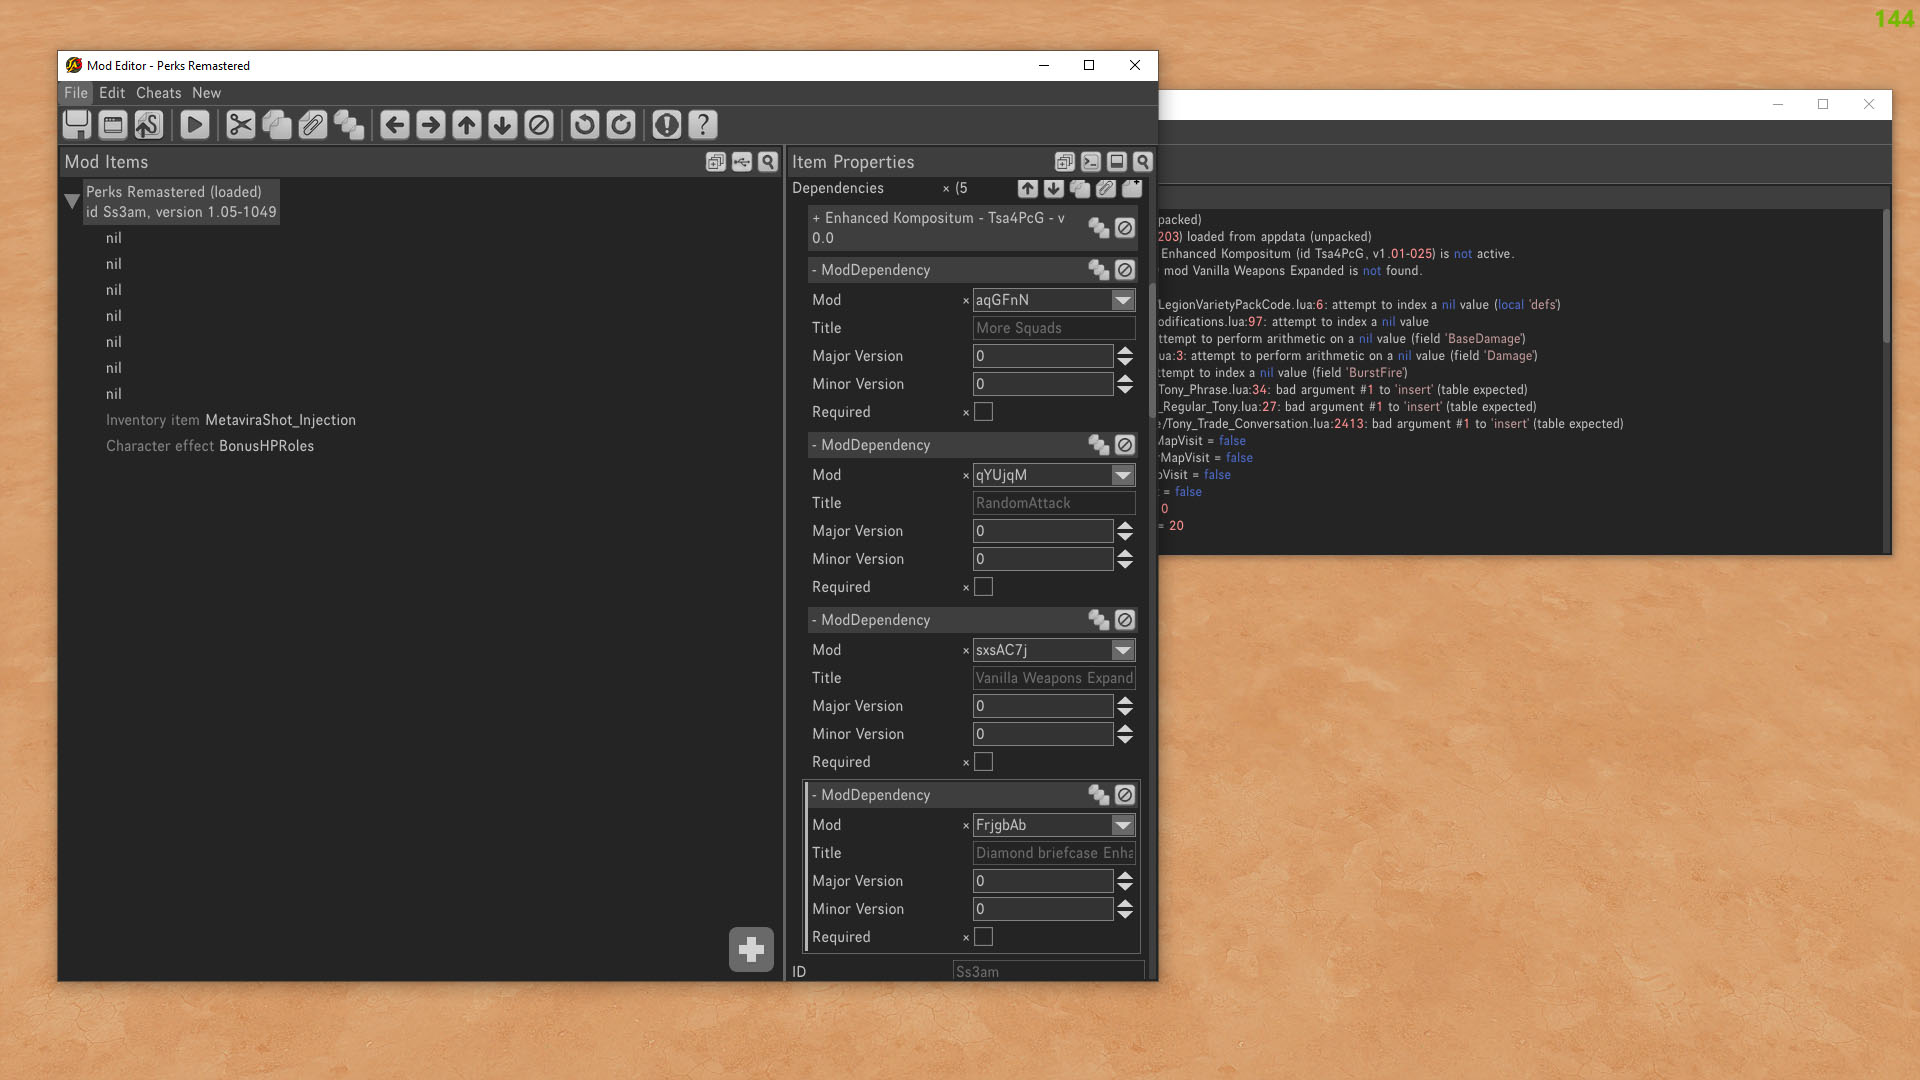Open the New menu
Viewport: 1920px width, 1080px height.
207,93
